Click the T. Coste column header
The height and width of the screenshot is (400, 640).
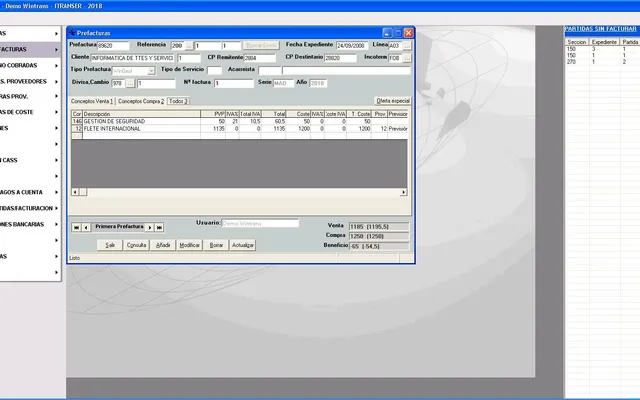(x=359, y=114)
